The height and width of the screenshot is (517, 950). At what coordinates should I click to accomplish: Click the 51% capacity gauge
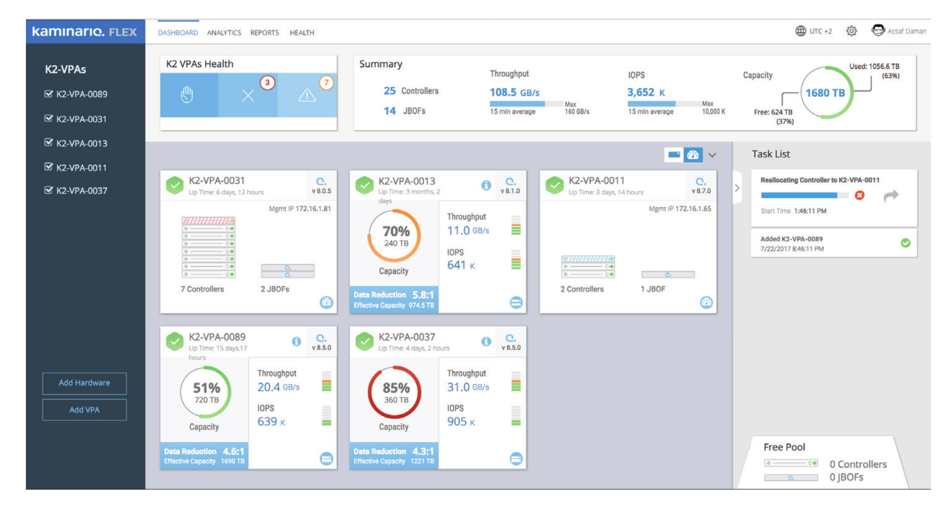point(206,392)
